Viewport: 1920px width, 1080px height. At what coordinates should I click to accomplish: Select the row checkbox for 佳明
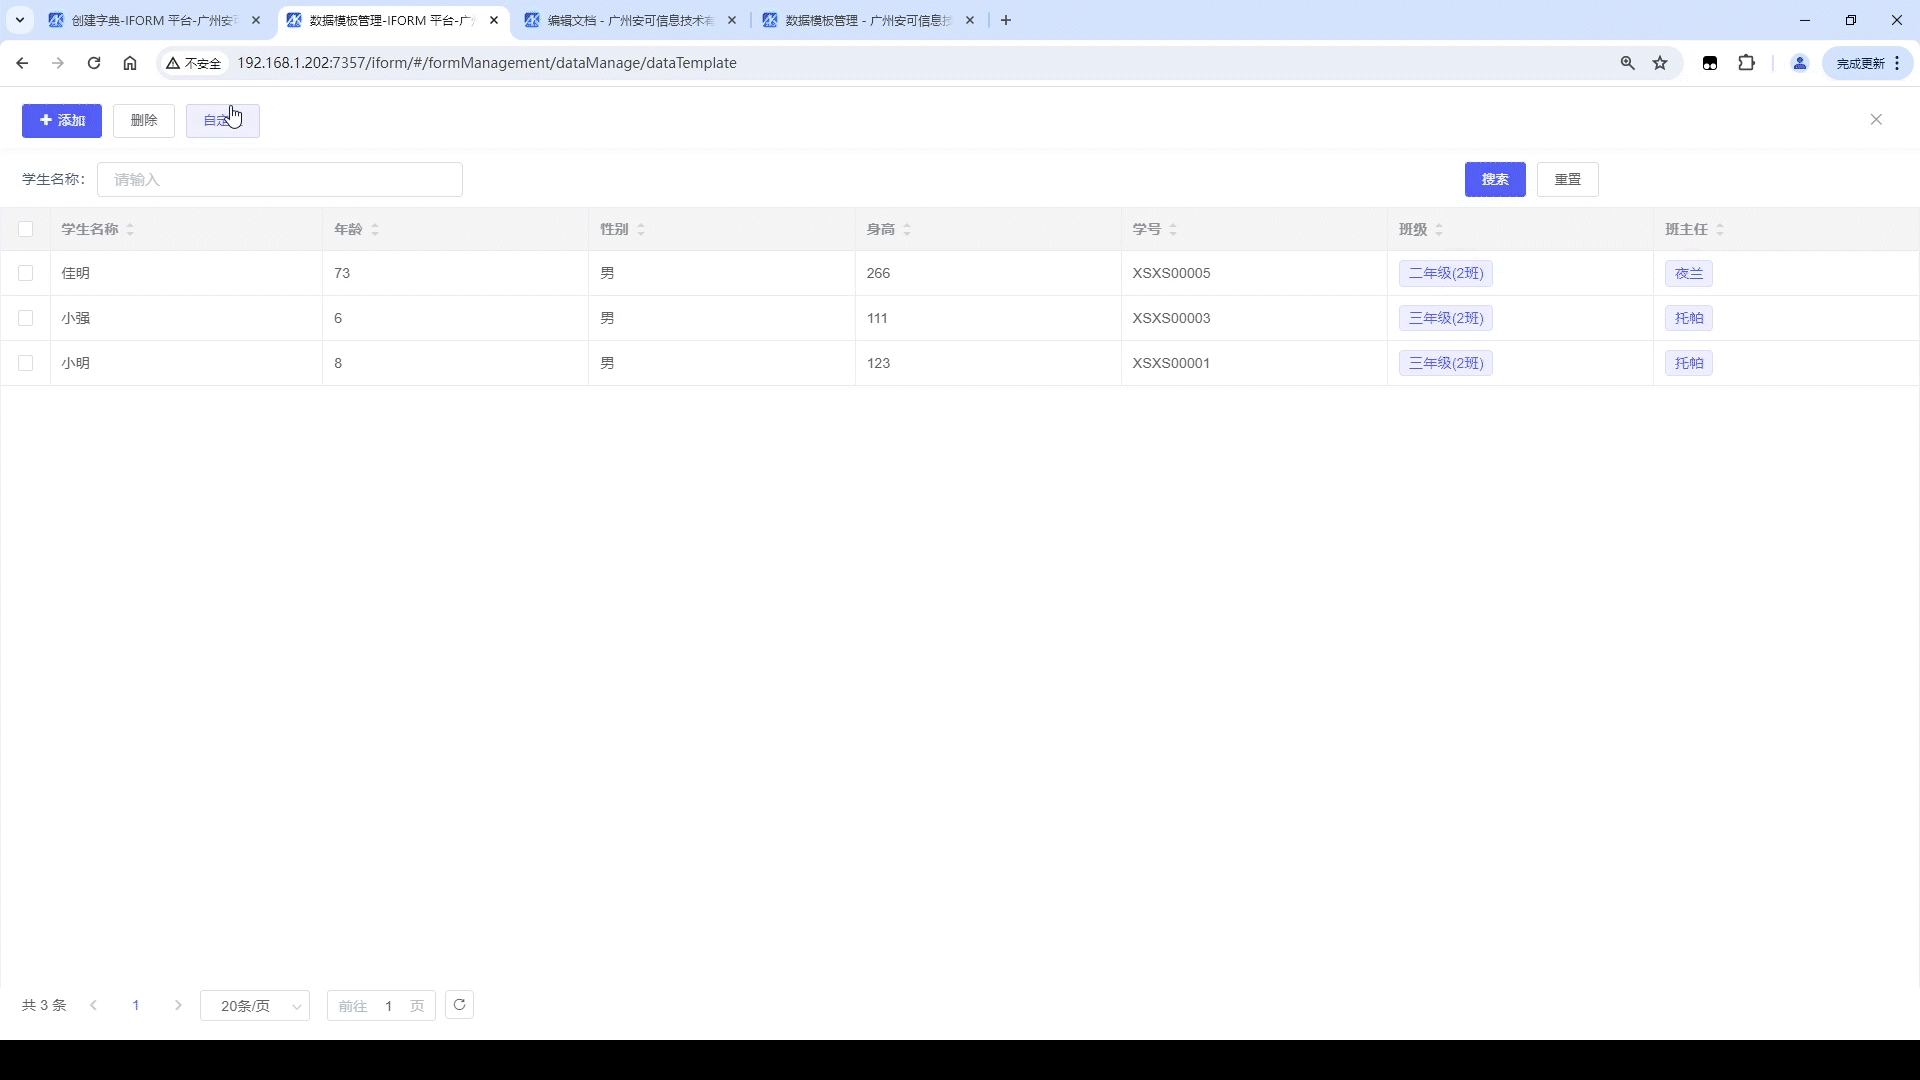pyautogui.click(x=26, y=273)
